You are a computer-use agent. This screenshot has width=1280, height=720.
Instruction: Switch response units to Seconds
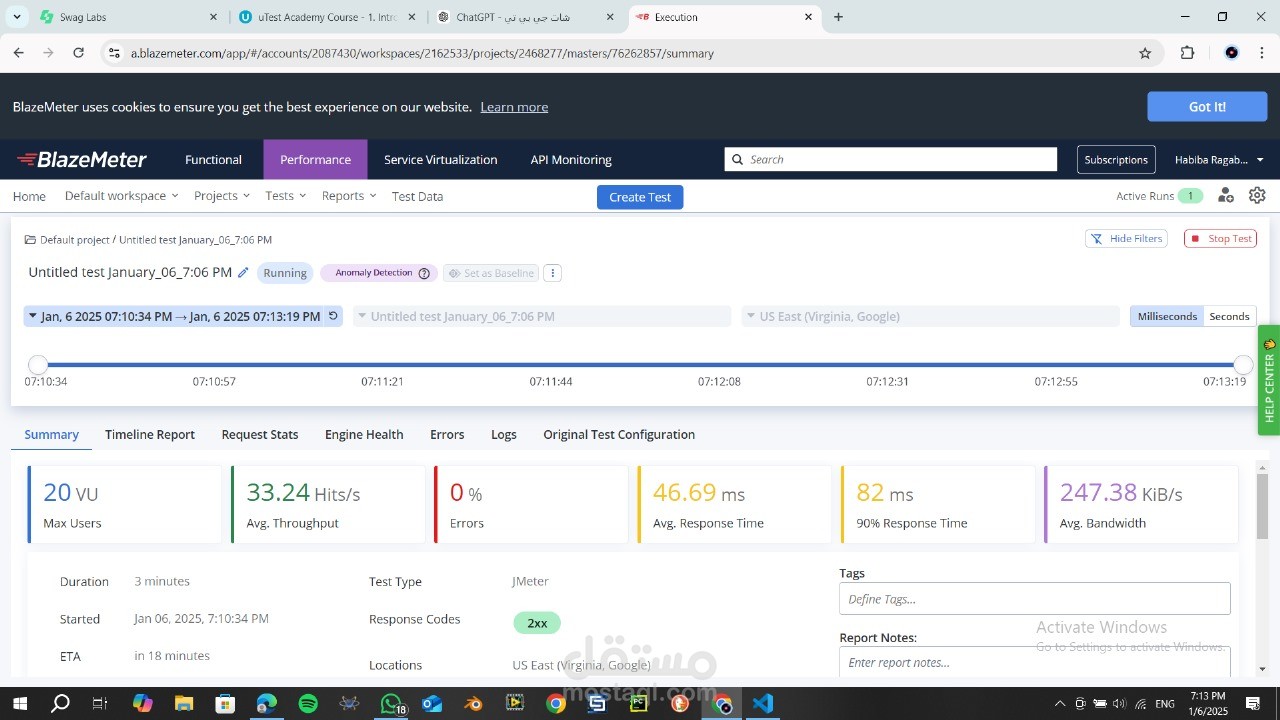1229,316
